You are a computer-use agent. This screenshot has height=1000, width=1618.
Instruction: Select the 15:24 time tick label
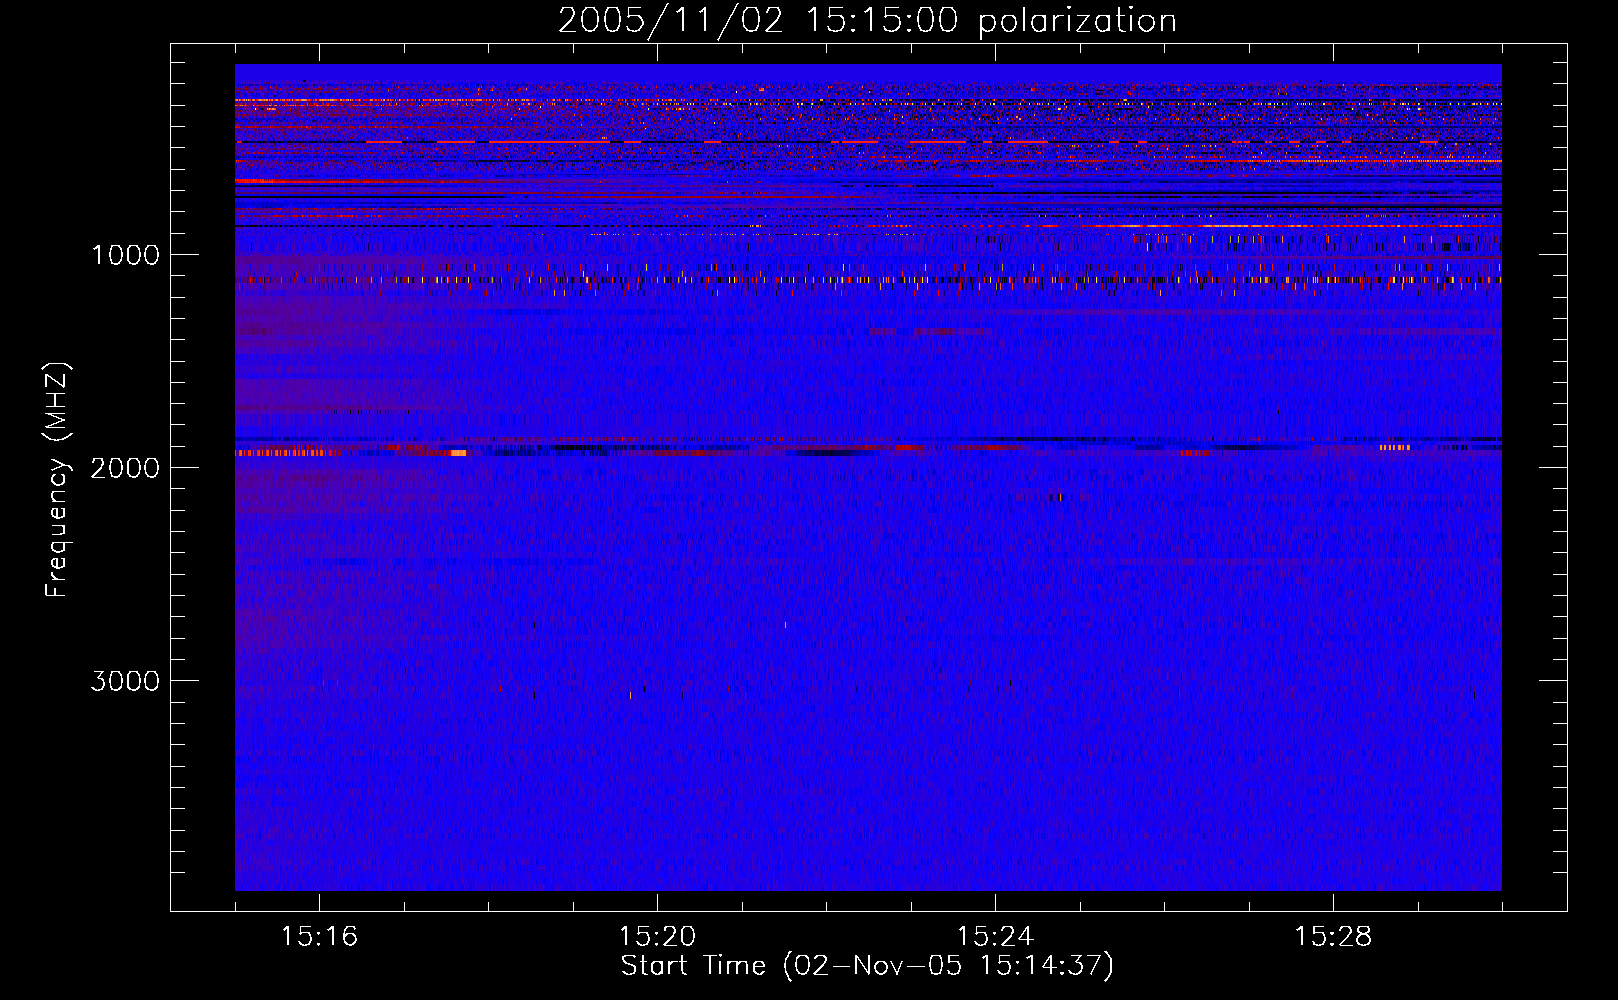(x=995, y=937)
